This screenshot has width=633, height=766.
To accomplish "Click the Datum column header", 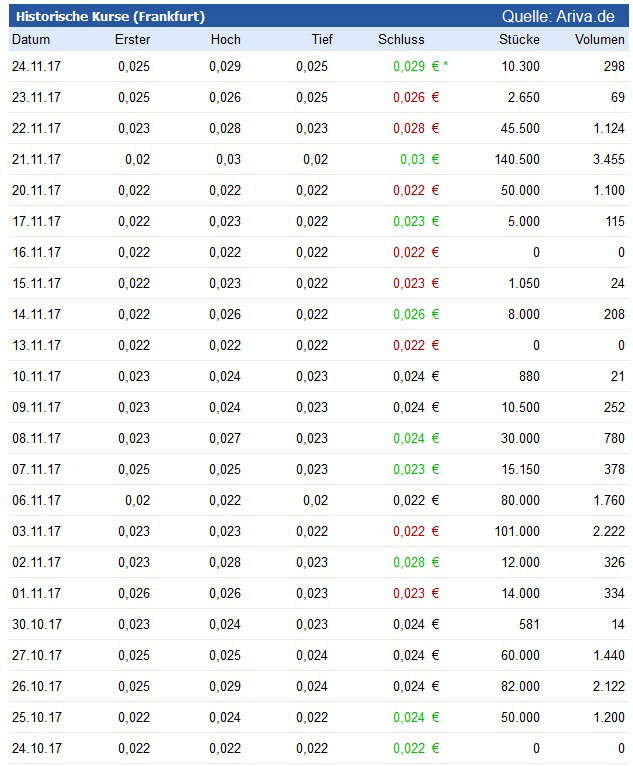I will click(30, 40).
